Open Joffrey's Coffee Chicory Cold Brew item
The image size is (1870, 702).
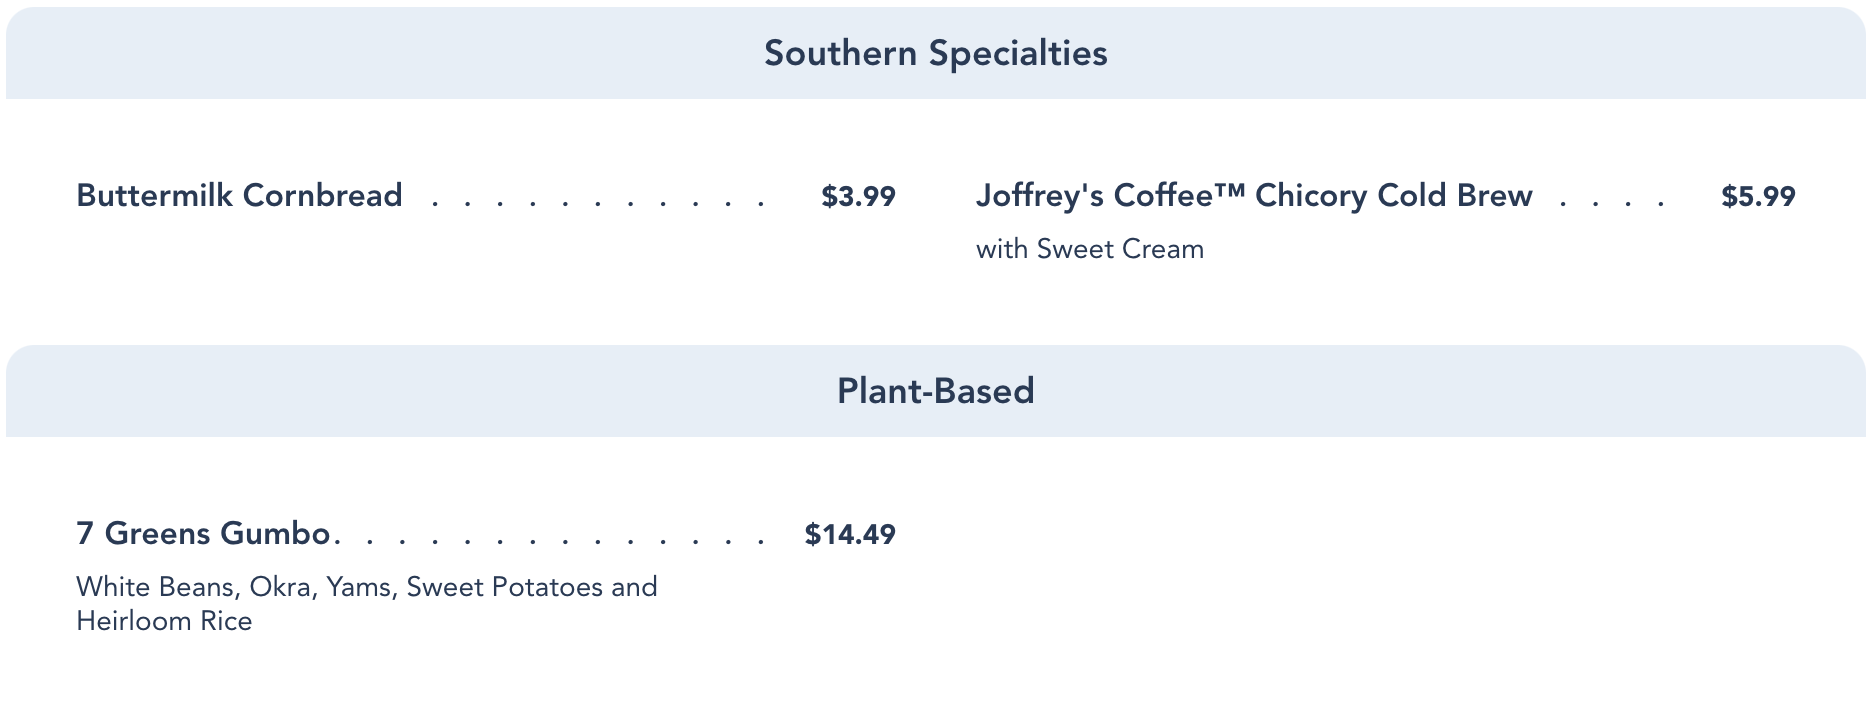(1253, 195)
